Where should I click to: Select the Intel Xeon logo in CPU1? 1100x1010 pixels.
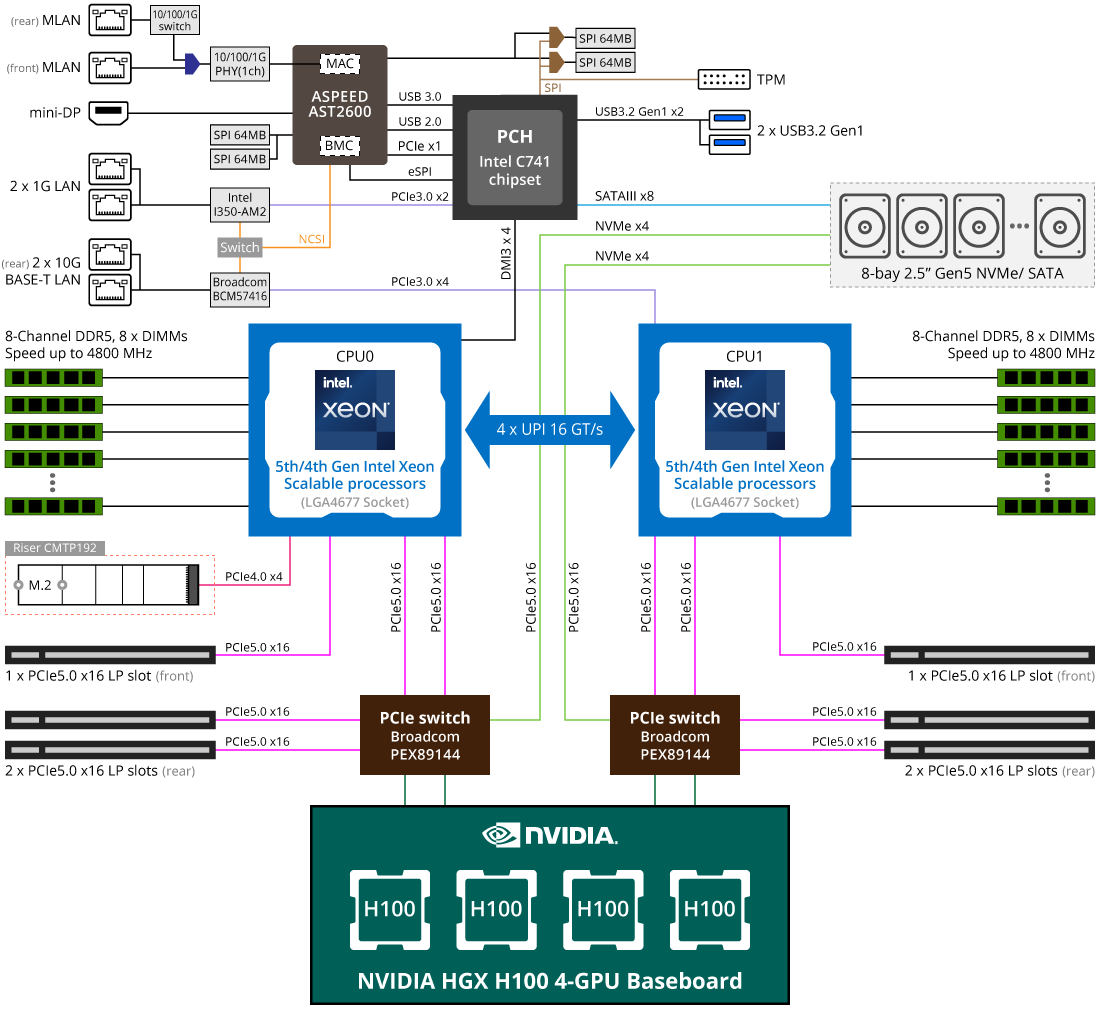[x=745, y=410]
